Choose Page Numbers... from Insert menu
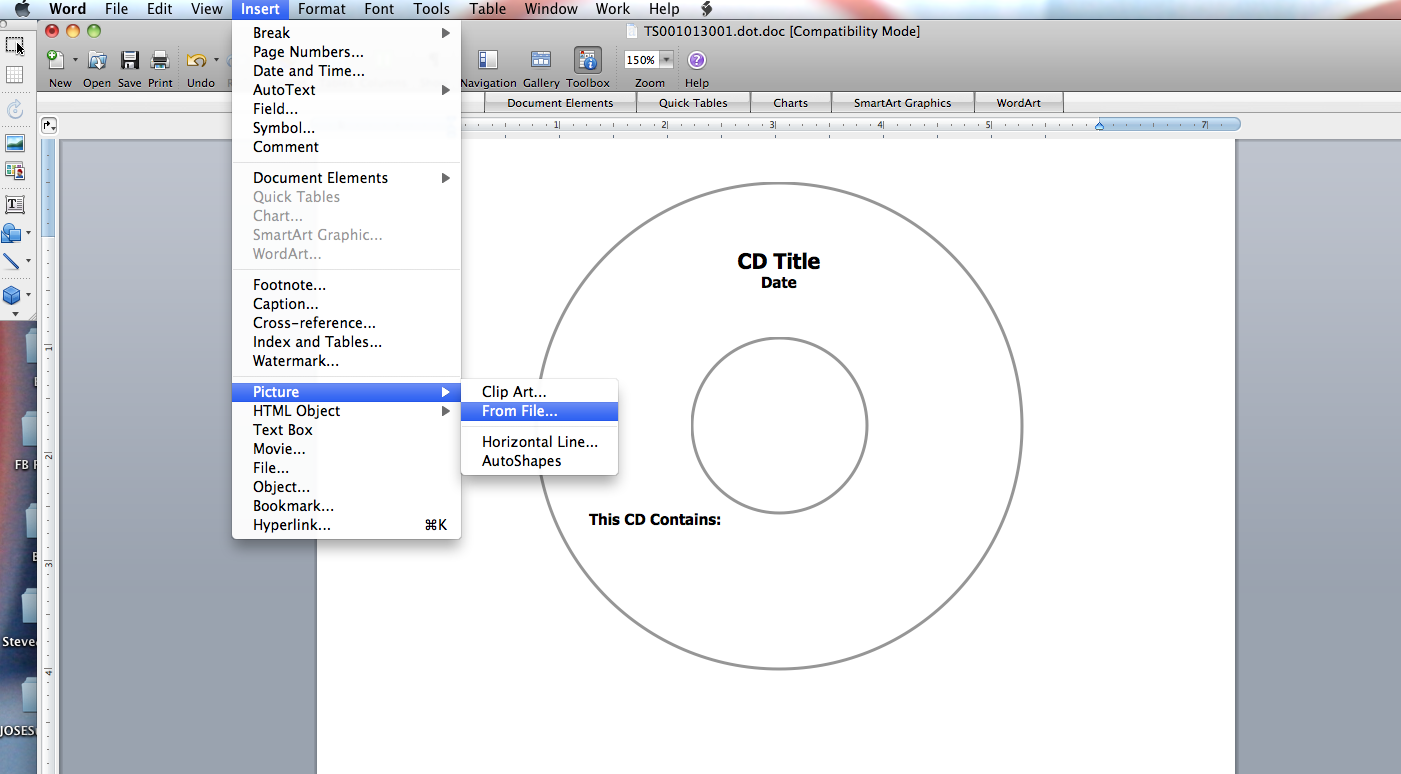 346,52
